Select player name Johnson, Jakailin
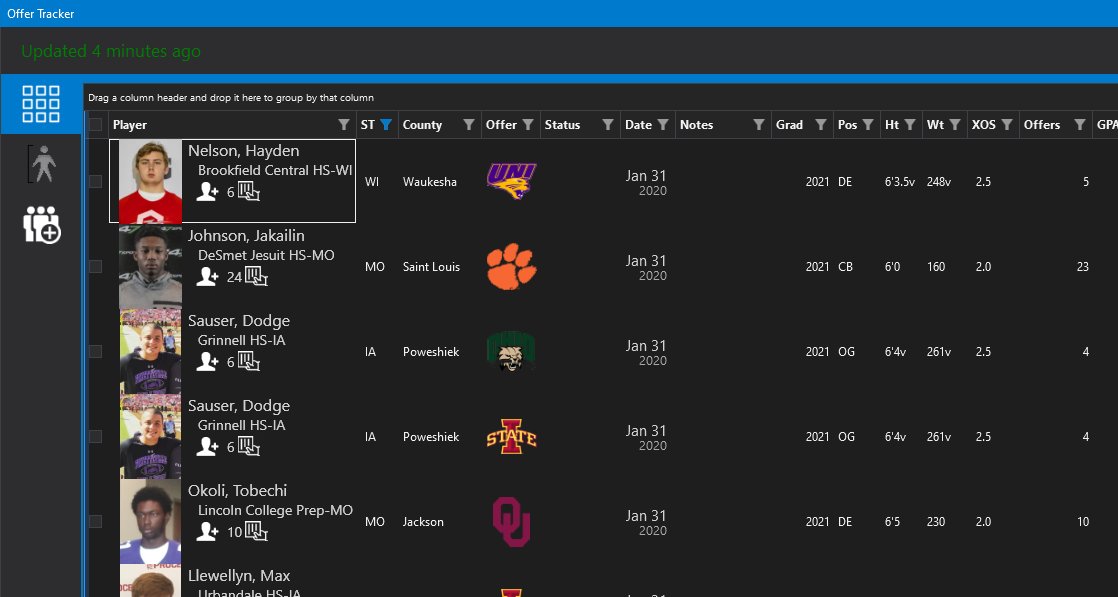 [247, 235]
